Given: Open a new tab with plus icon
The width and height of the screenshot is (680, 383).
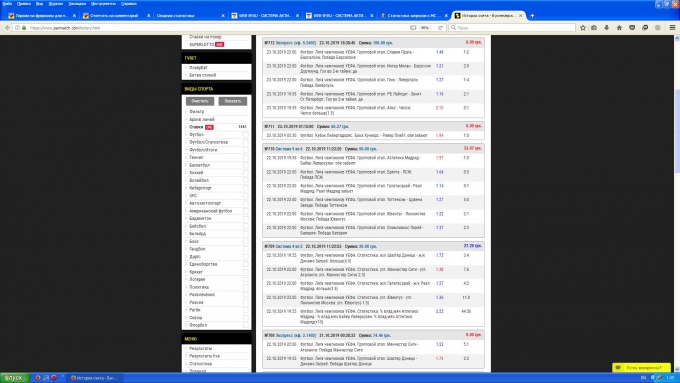Looking at the screenshot, I should click(532, 16).
